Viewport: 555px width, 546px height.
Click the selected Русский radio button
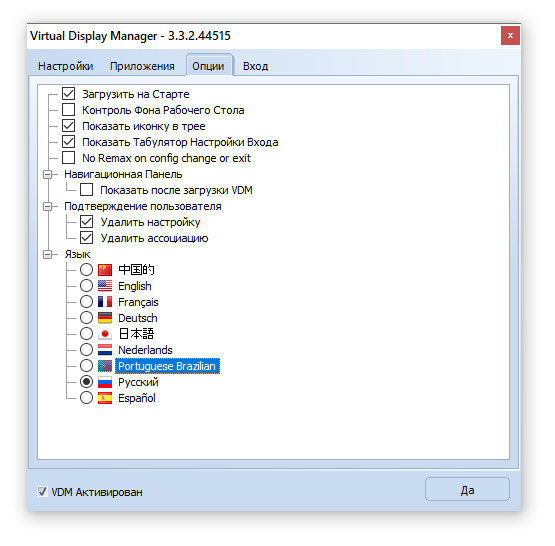tap(86, 382)
